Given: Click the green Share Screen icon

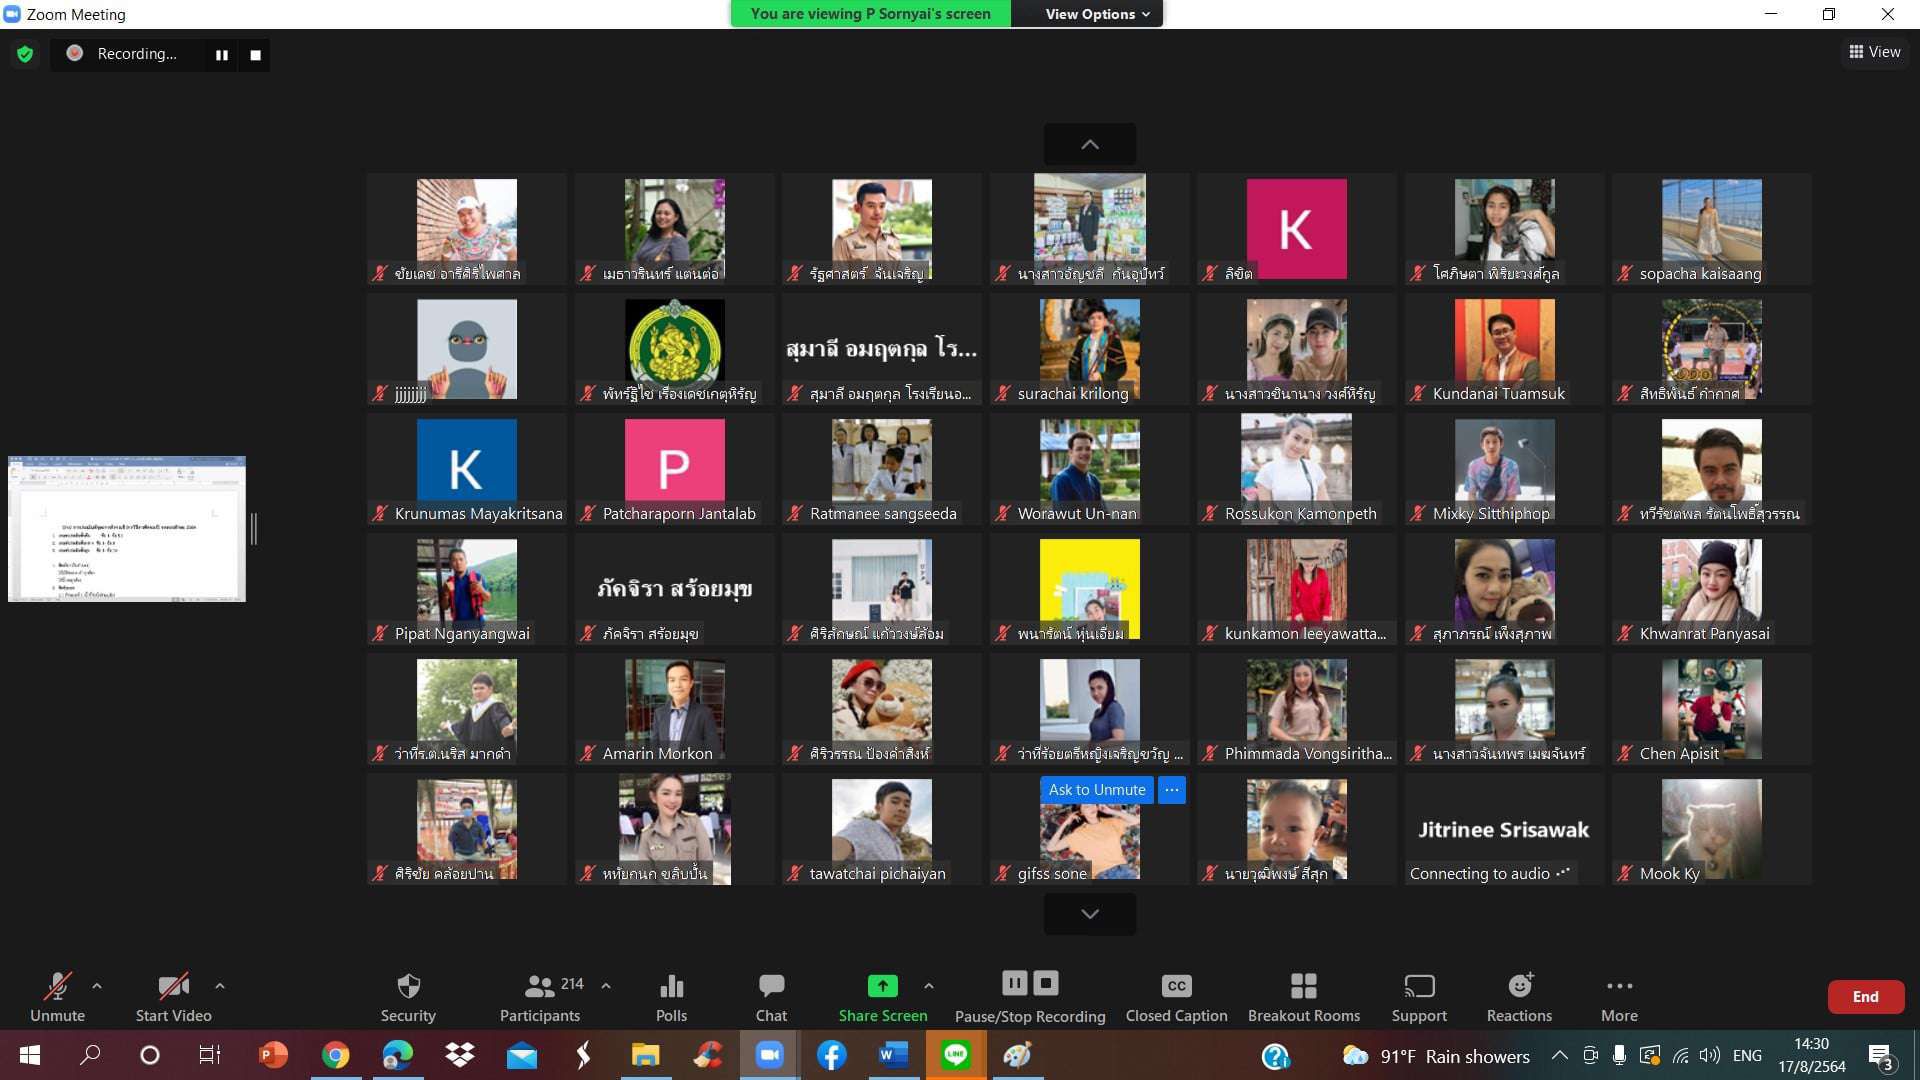Looking at the screenshot, I should click(882, 986).
